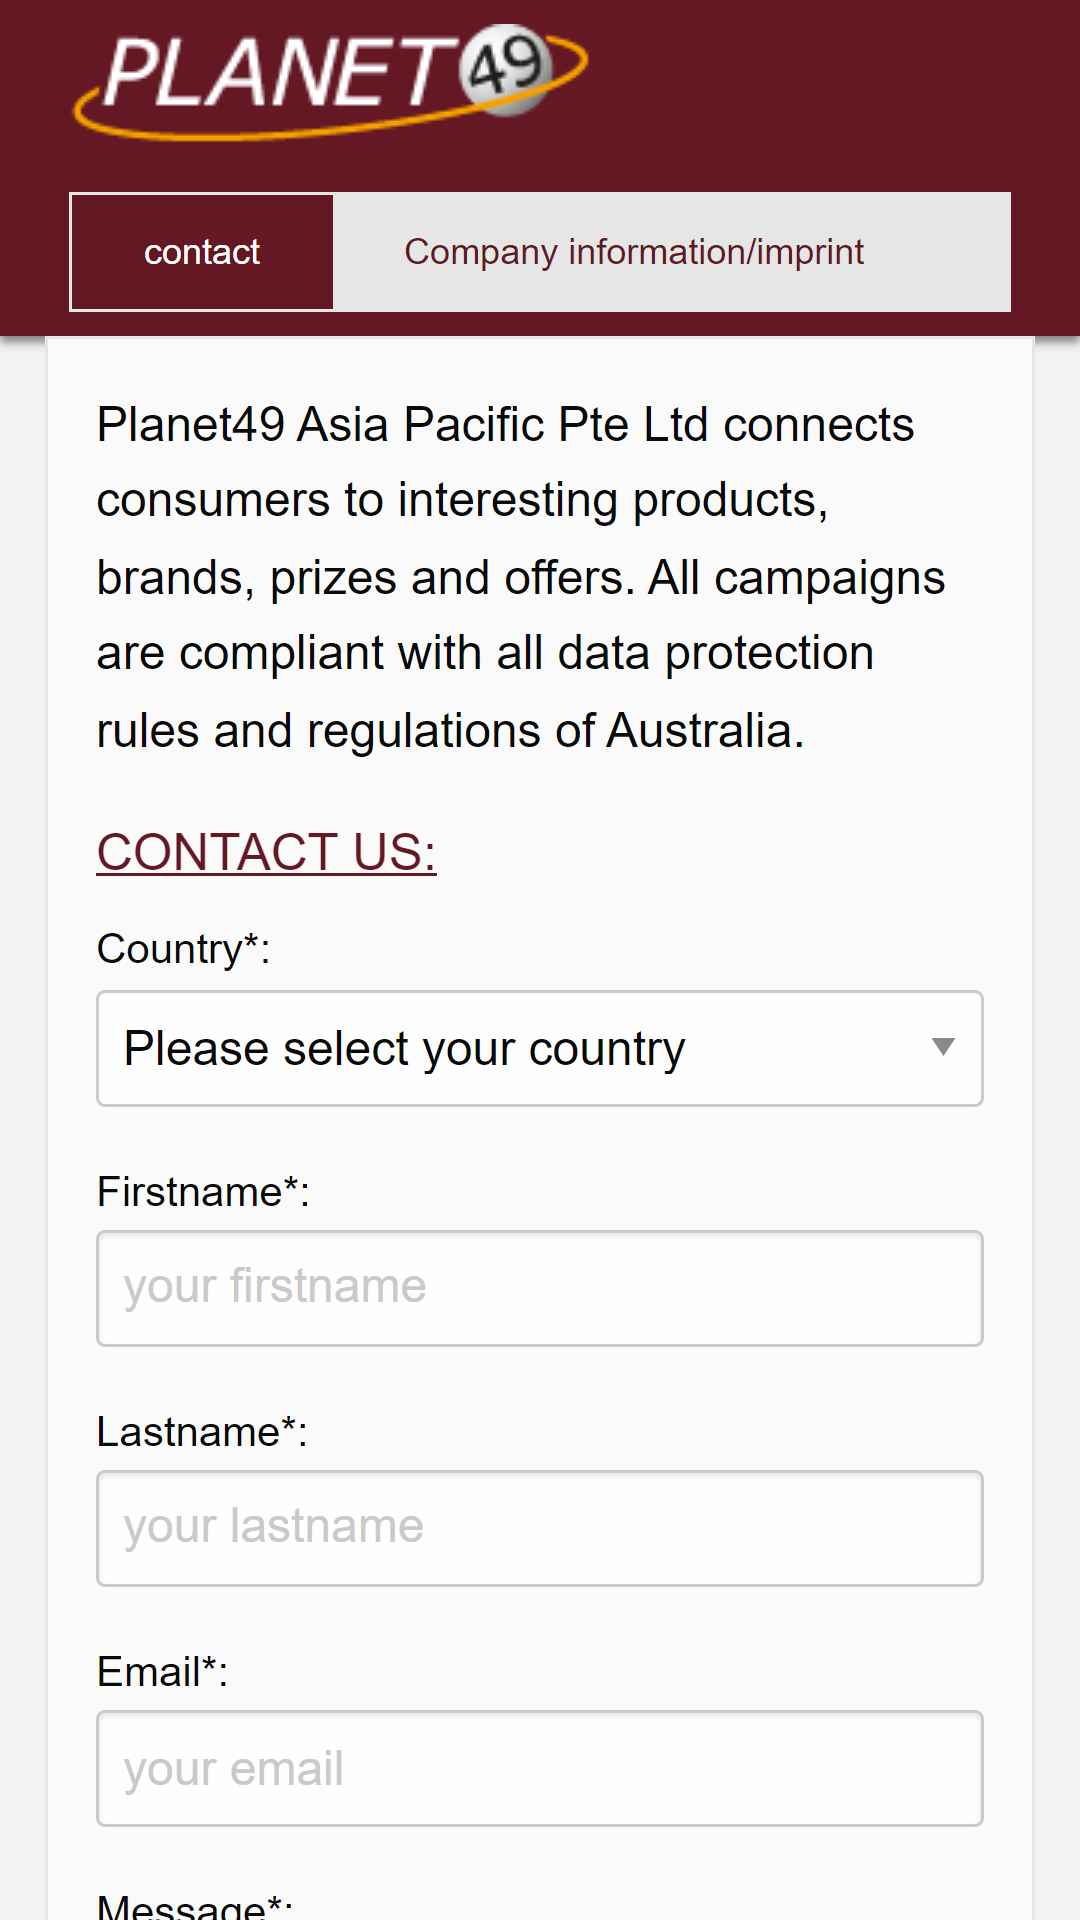The height and width of the screenshot is (1920, 1080).
Task: Click the 49 lottery ball icon
Action: pos(507,68)
